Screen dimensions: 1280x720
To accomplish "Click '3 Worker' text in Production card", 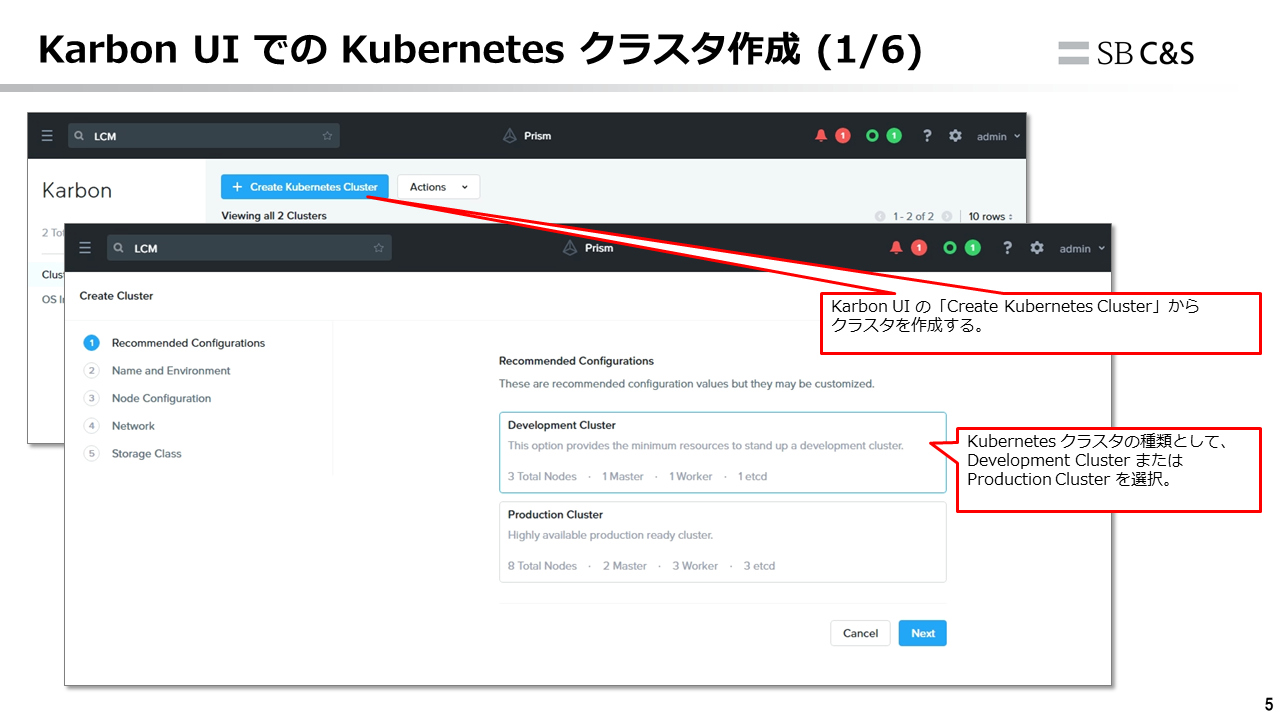I will coord(695,566).
